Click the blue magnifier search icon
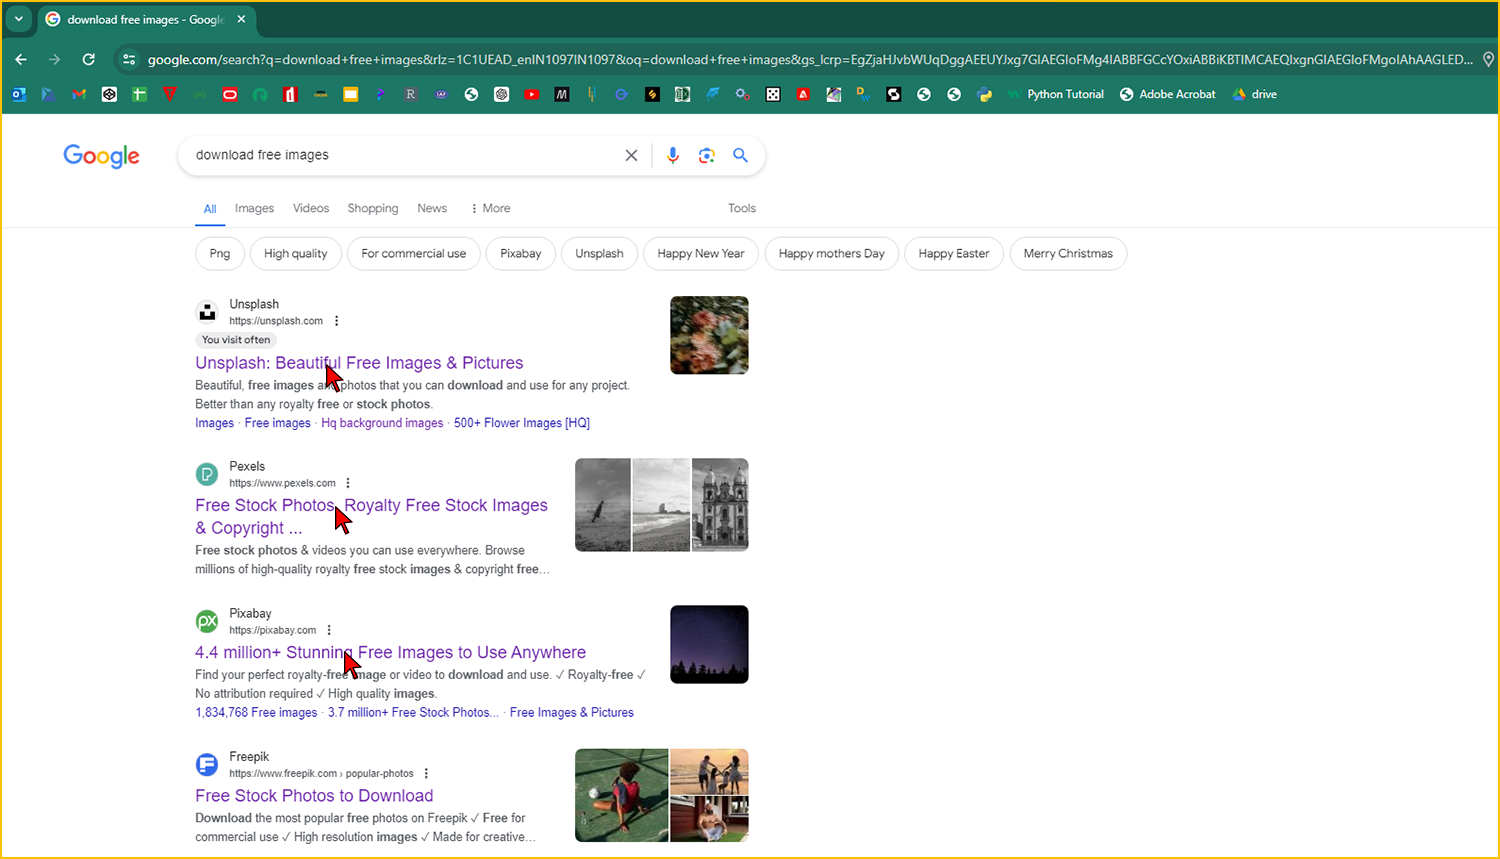 tap(740, 155)
